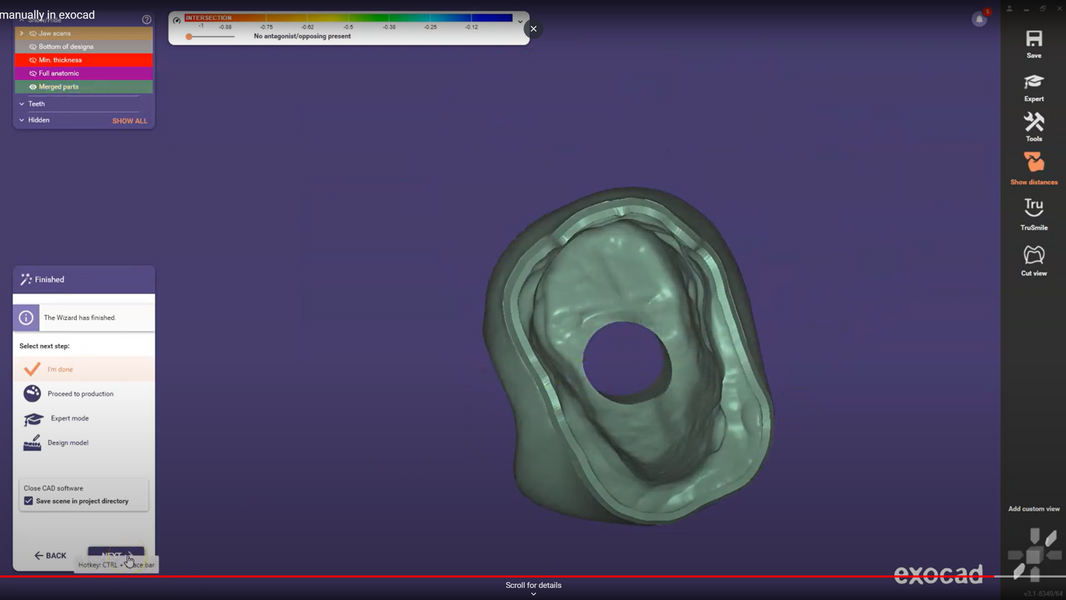Open the intersection panel dropdown chevron
1066x600 pixels.
coord(518,20)
